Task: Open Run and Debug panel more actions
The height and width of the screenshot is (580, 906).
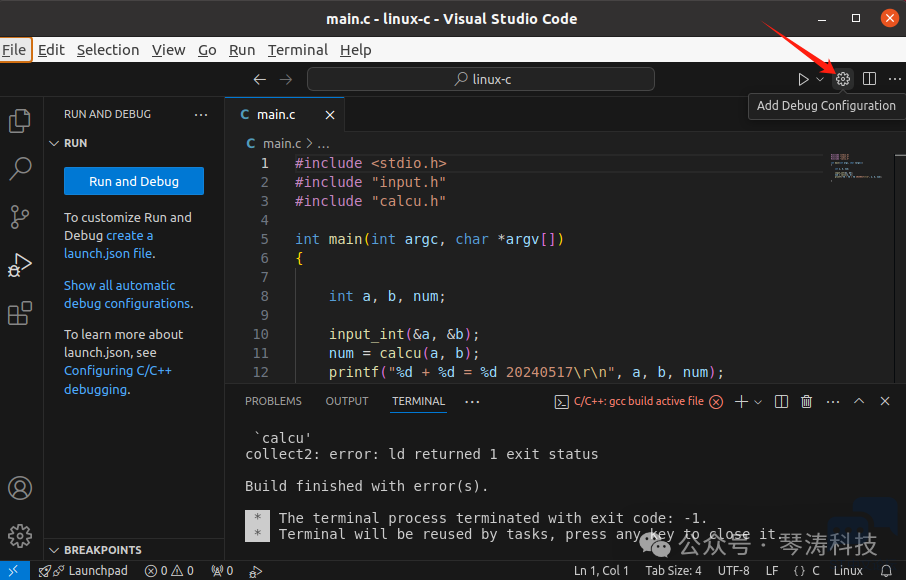Action: (x=200, y=114)
